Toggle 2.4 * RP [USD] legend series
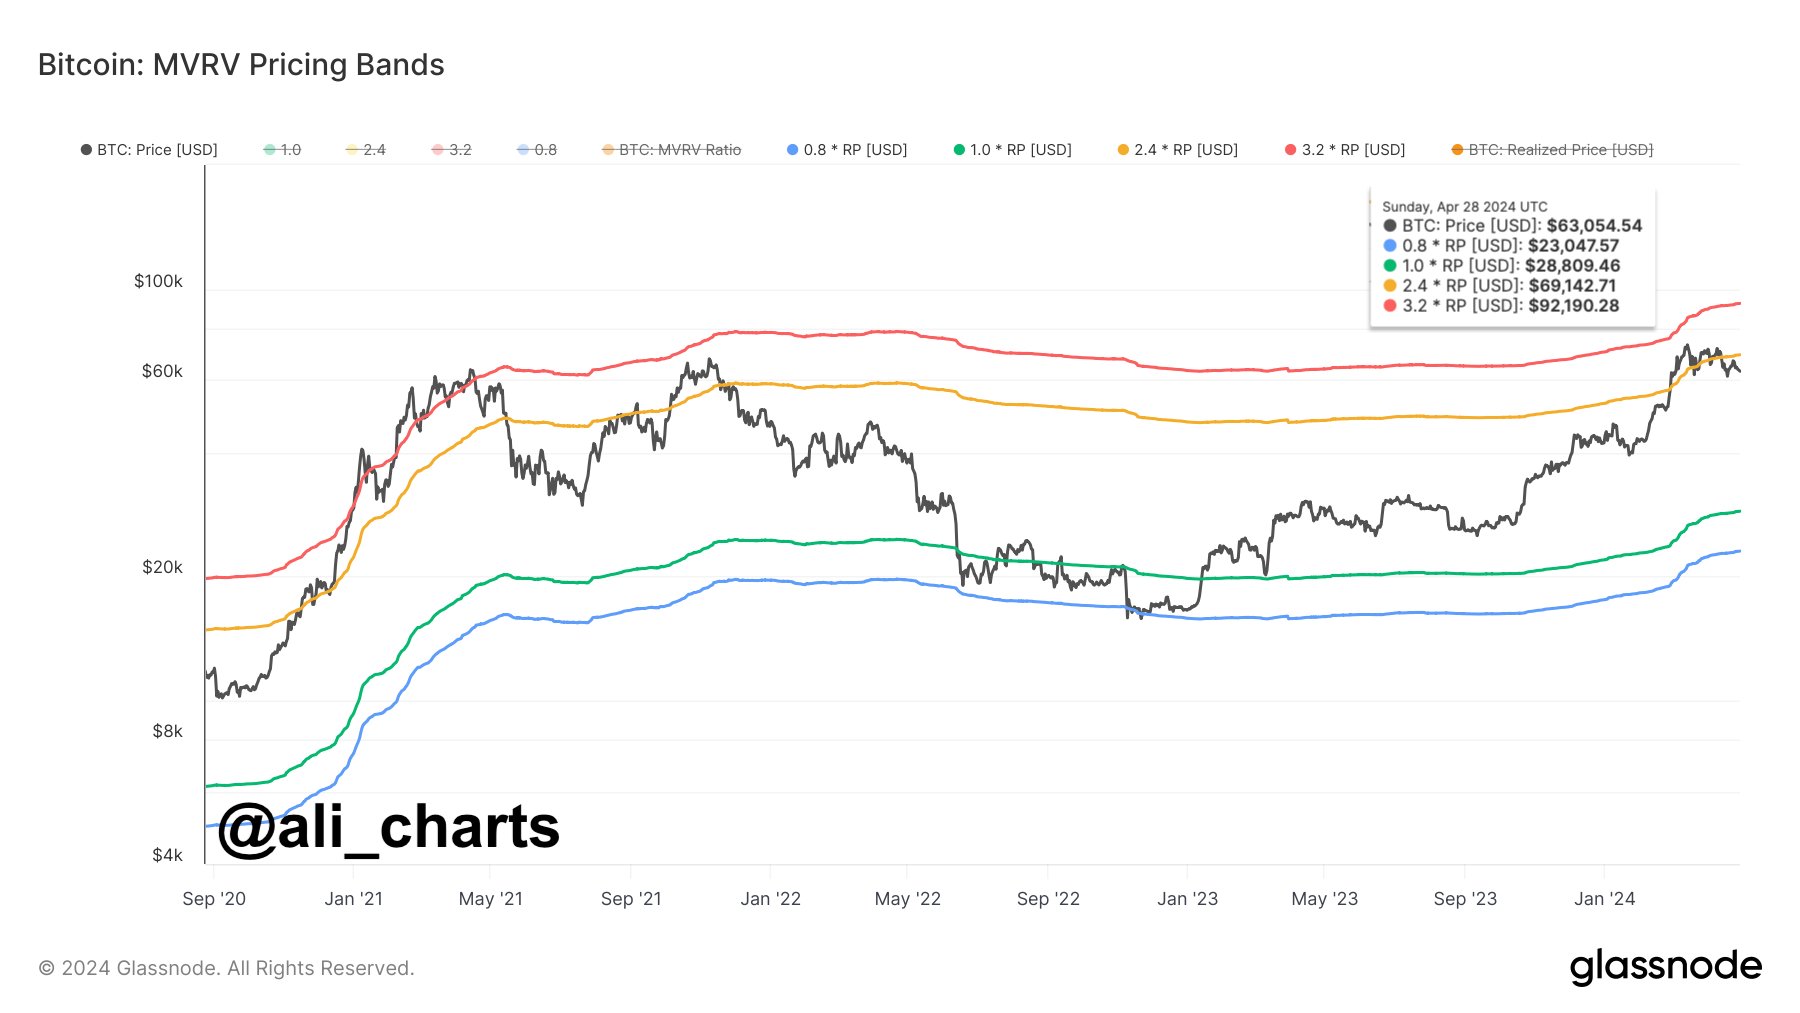The width and height of the screenshot is (1800, 1013). coord(1178,150)
